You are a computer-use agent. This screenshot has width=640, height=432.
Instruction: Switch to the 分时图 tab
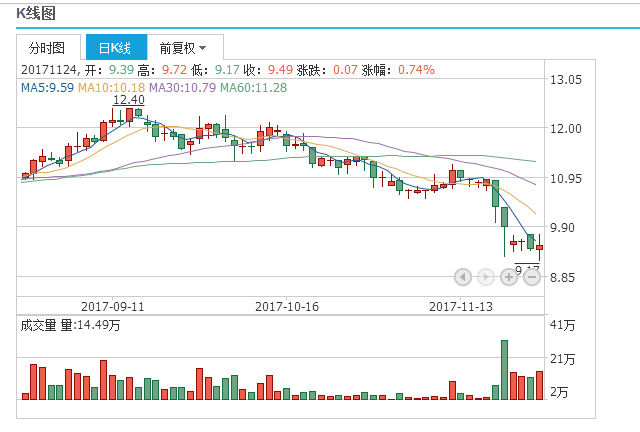[x=47, y=48]
